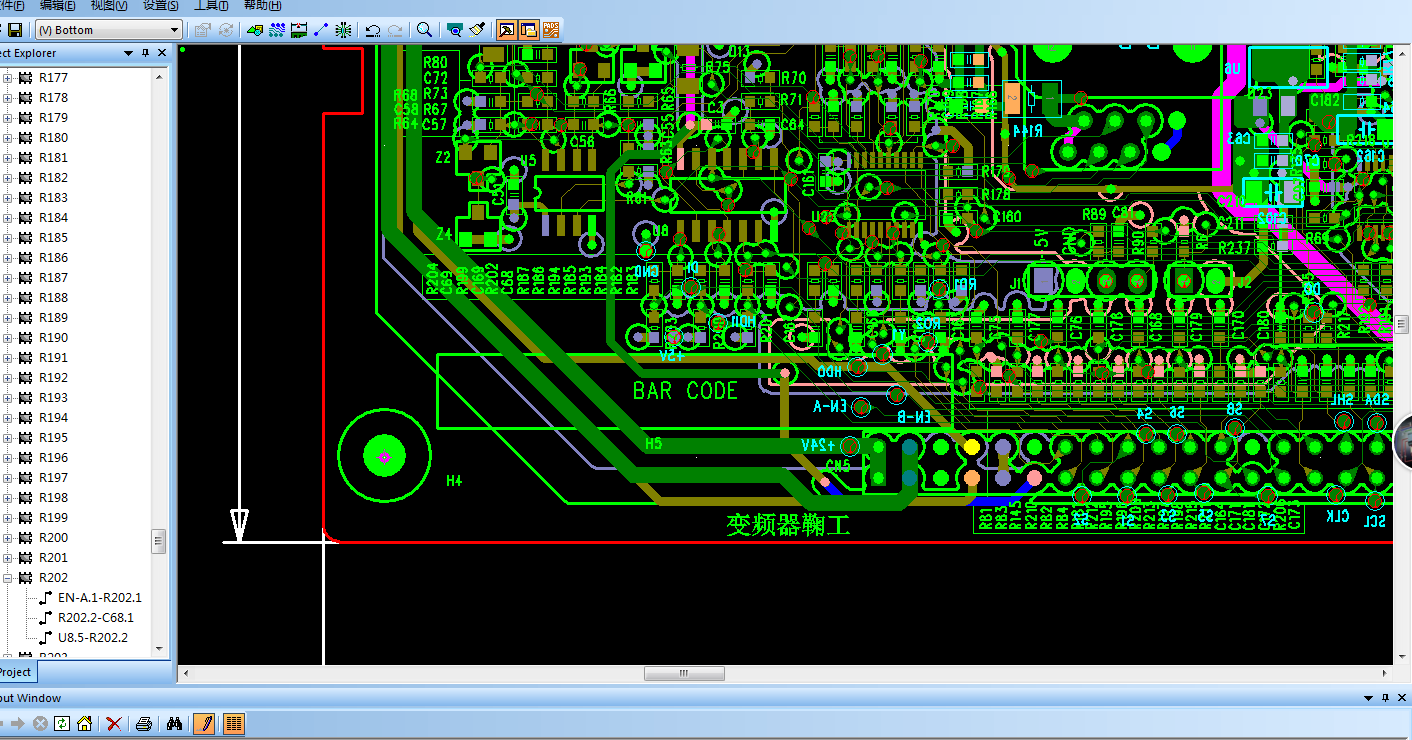Click the paintbrush redraw icon
Viewport: 1412px width, 740px height.
coord(477,30)
